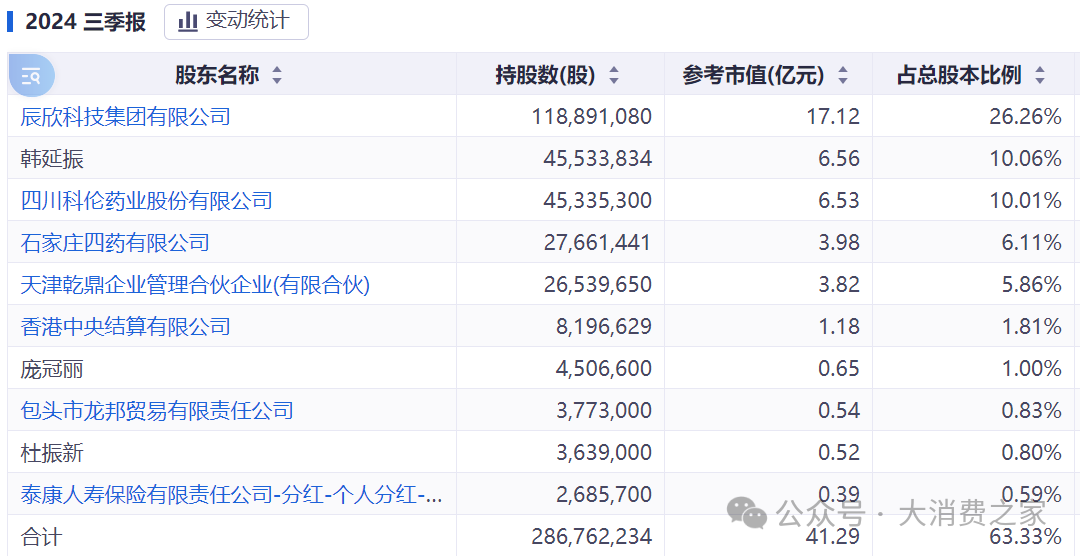Click share count 118,891,080

[x=592, y=116]
